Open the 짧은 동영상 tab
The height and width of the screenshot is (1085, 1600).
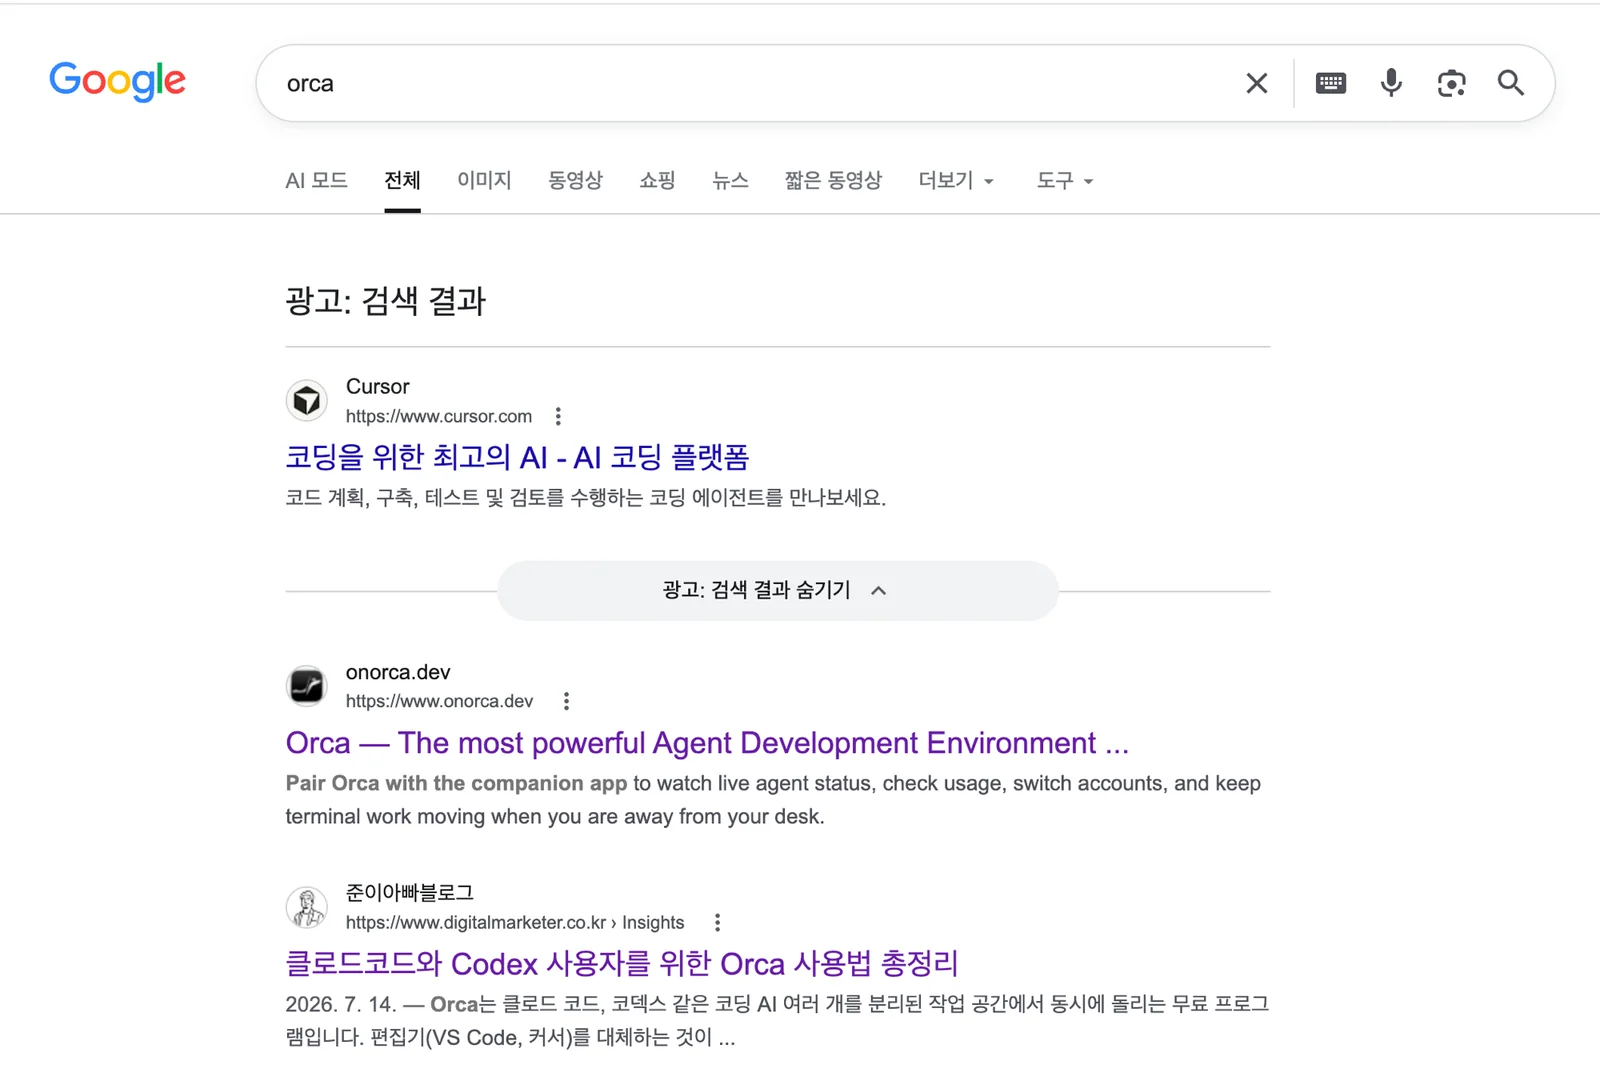point(833,181)
